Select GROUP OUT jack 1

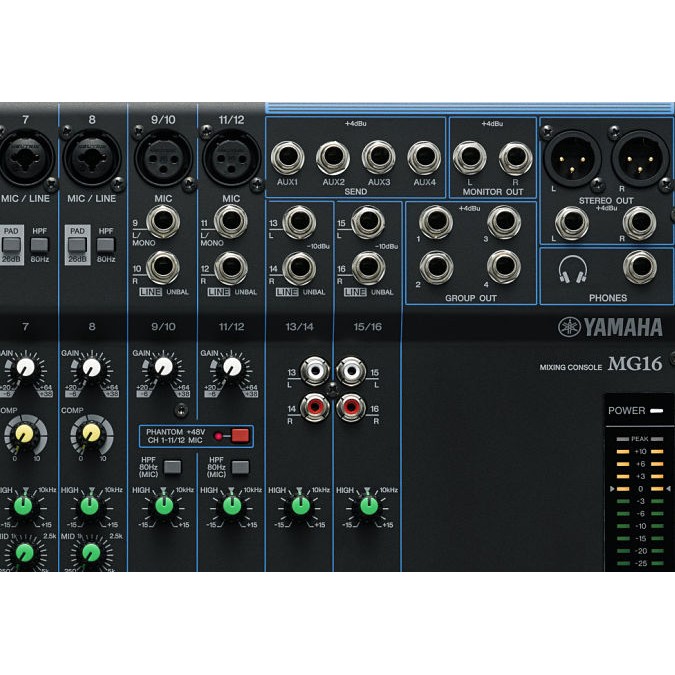(x=436, y=222)
